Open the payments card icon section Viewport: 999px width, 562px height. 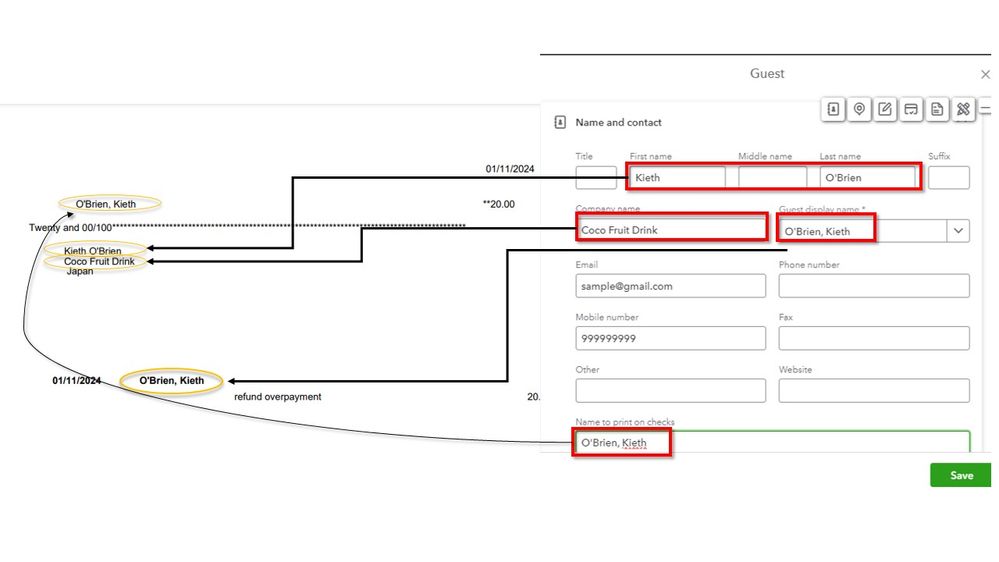911,109
